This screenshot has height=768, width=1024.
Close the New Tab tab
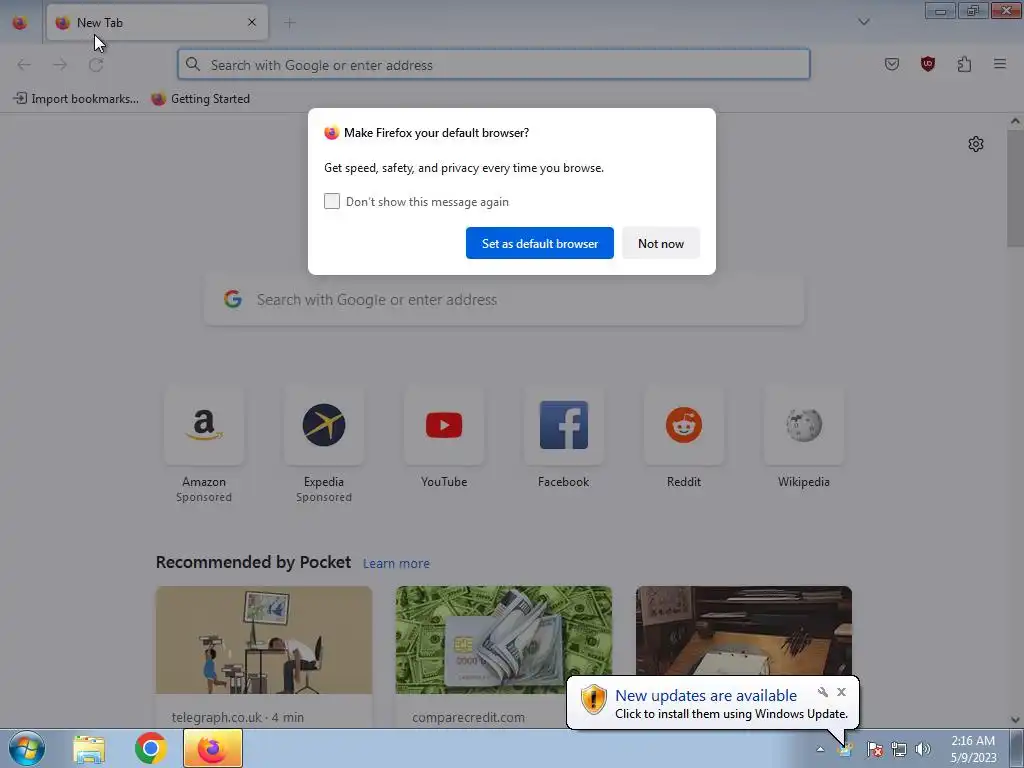click(252, 23)
